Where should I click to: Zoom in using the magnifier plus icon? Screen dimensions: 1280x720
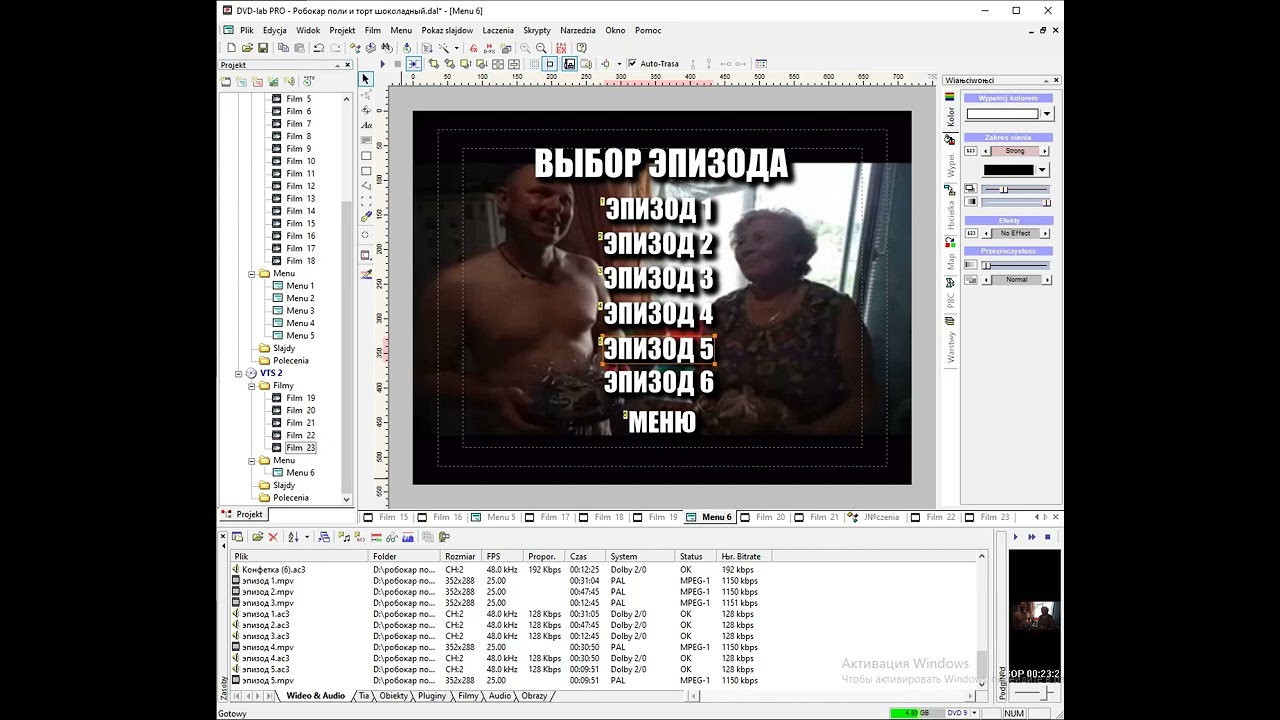pyautogui.click(x=525, y=48)
